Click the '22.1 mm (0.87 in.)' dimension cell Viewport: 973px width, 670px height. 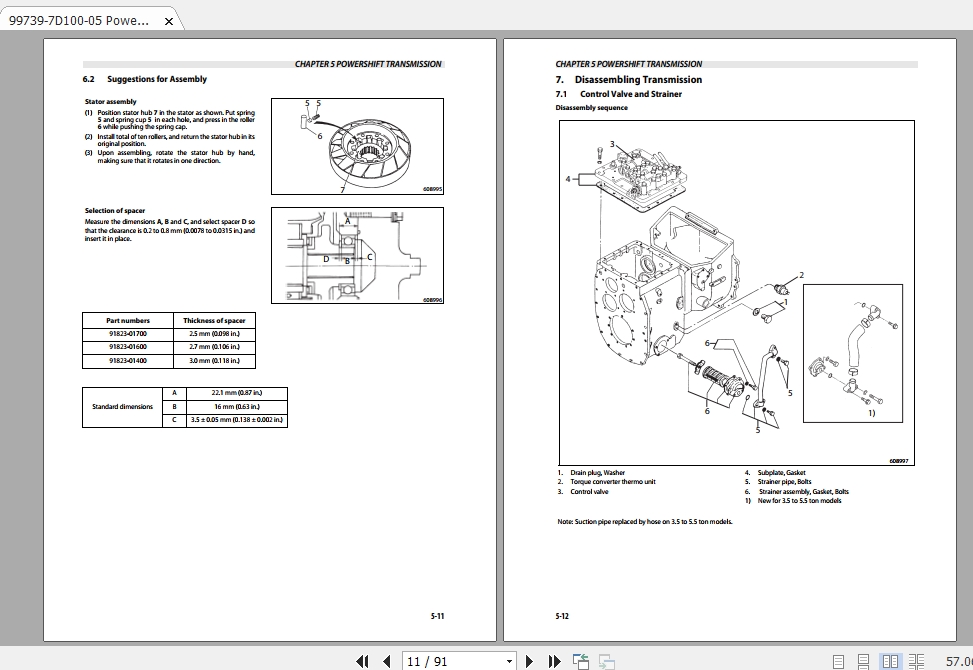coord(236,393)
